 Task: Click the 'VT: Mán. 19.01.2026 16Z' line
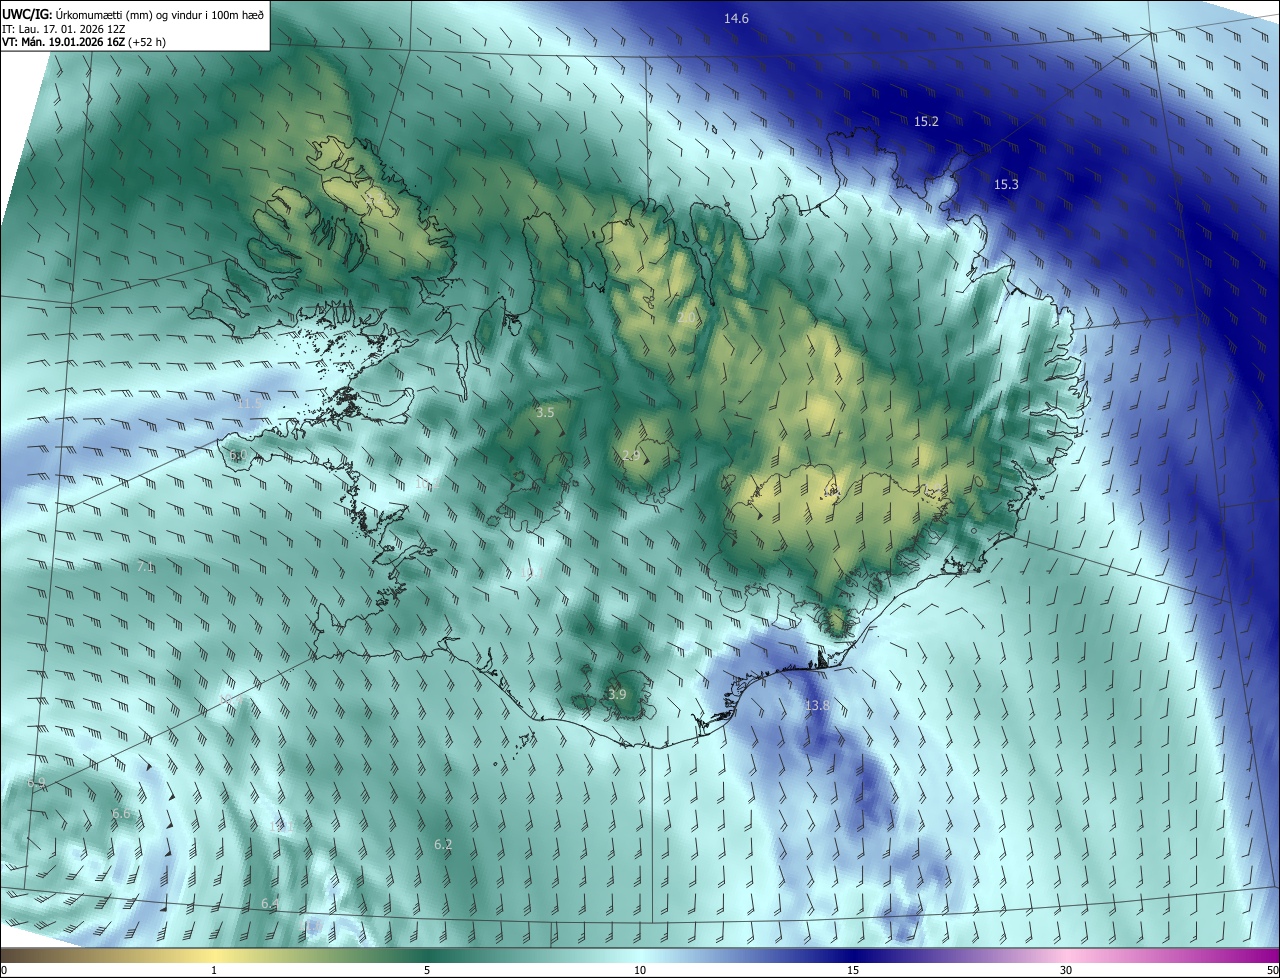click(x=83, y=43)
